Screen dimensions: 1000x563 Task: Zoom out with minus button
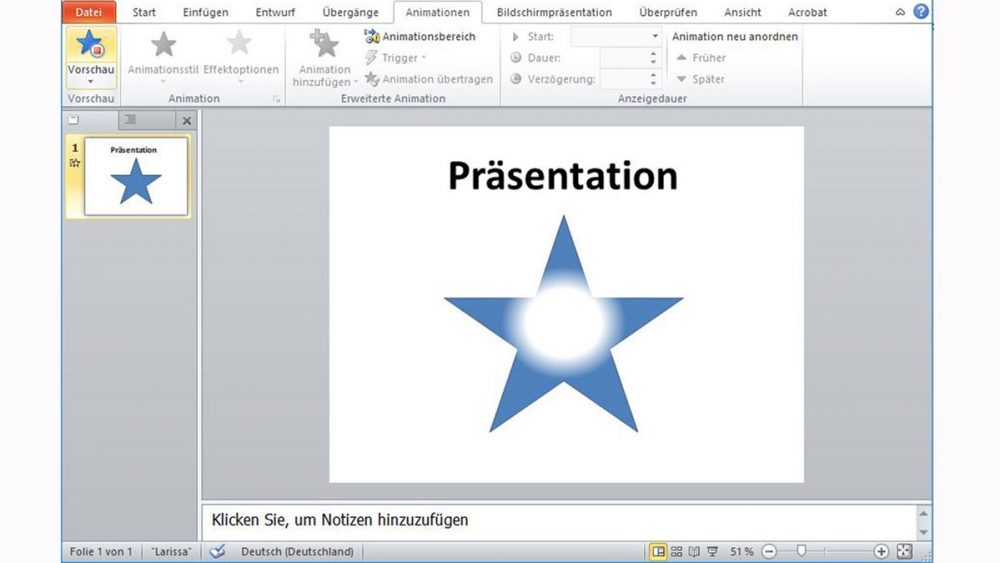(769, 551)
